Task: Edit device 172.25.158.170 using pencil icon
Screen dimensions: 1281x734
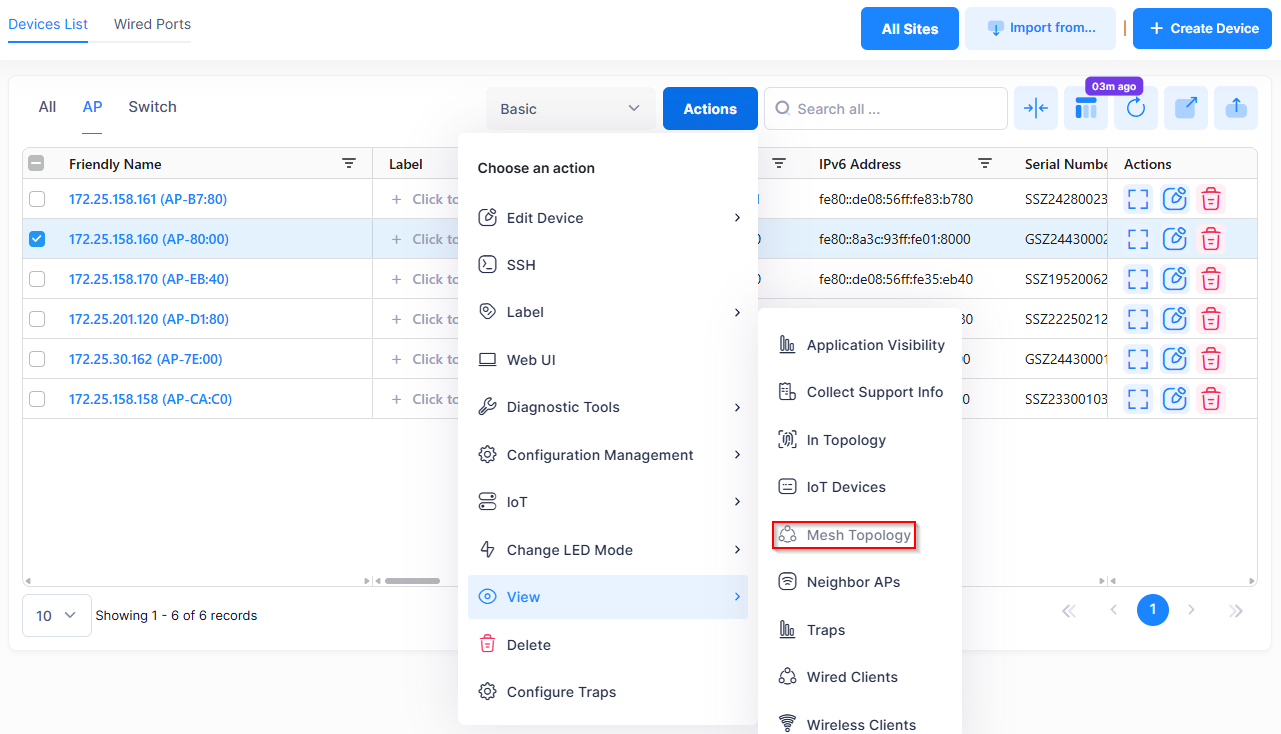Action: coord(1174,279)
